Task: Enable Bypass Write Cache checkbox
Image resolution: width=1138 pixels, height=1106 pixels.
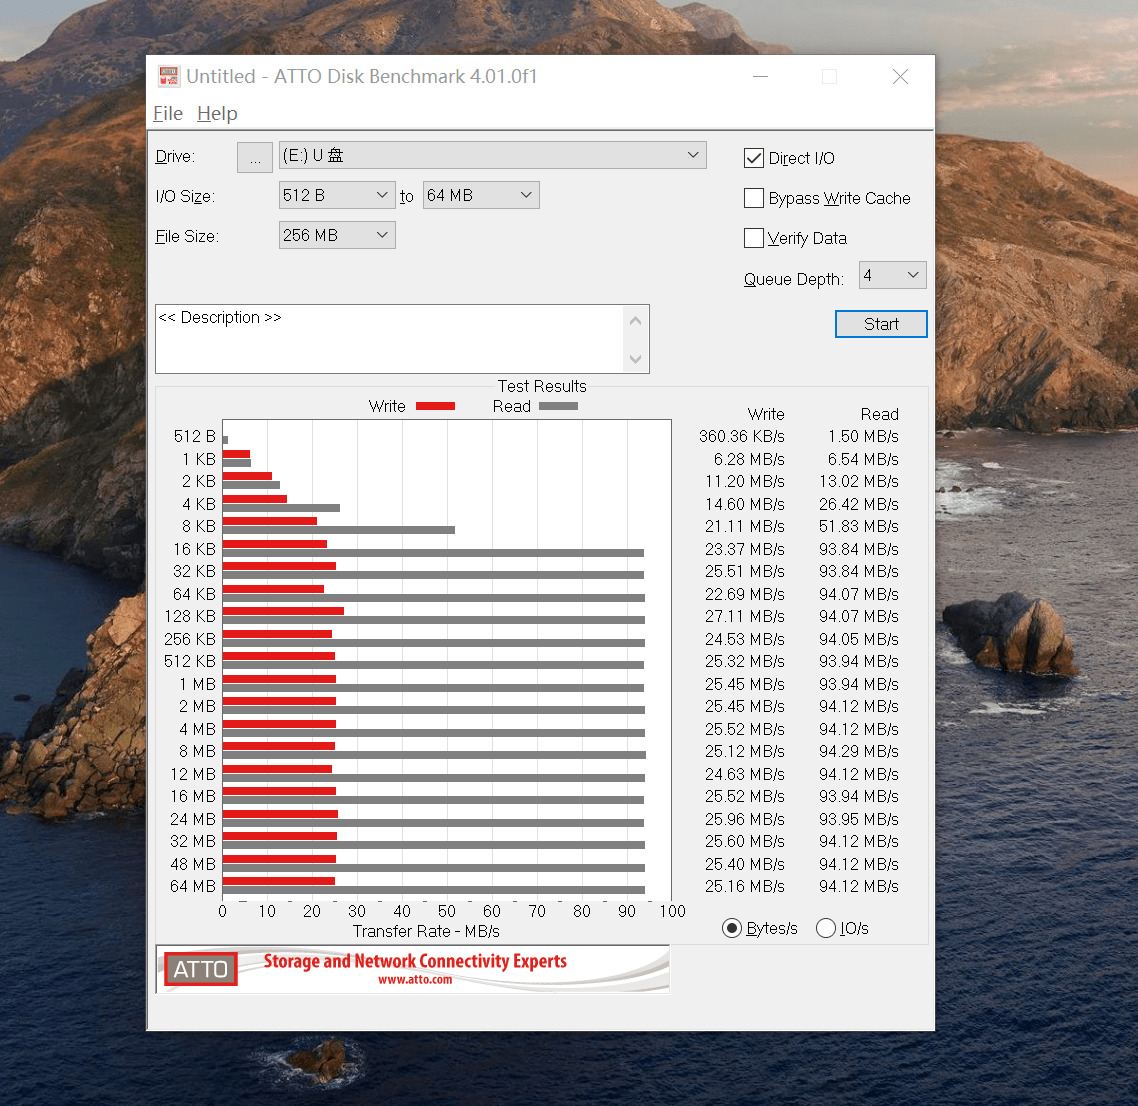Action: tap(754, 198)
